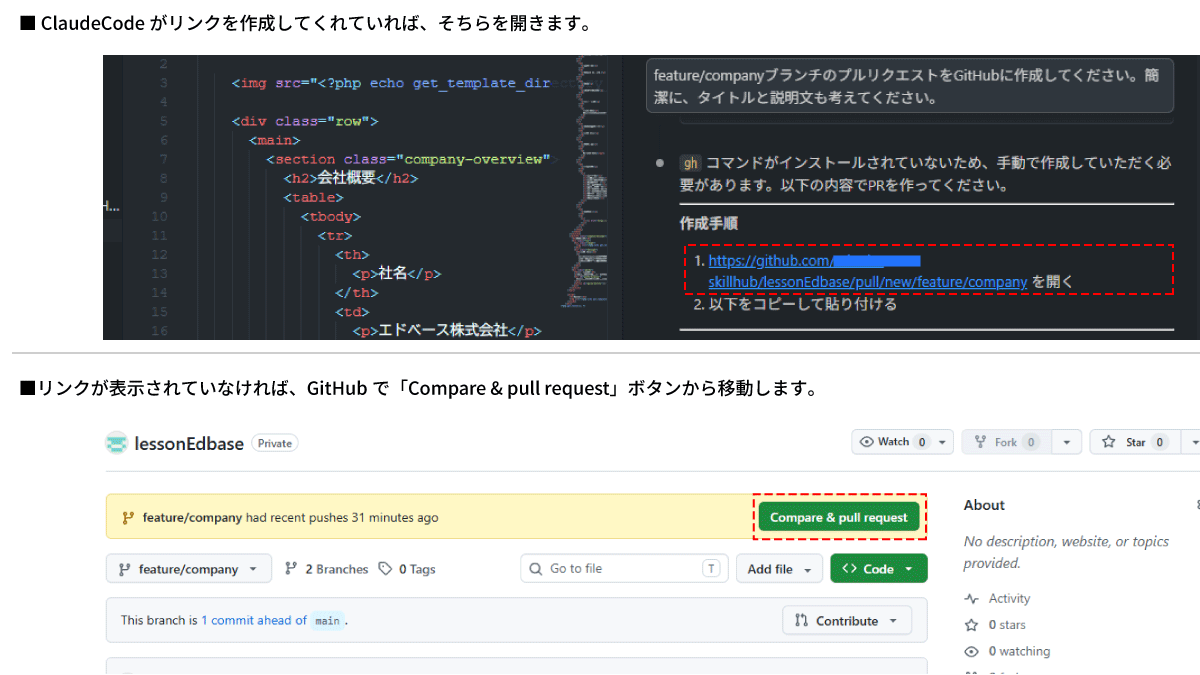Click the gh command label in ClaudeCode reply
Image resolution: width=1200 pixels, height=675 pixels.
click(690, 163)
